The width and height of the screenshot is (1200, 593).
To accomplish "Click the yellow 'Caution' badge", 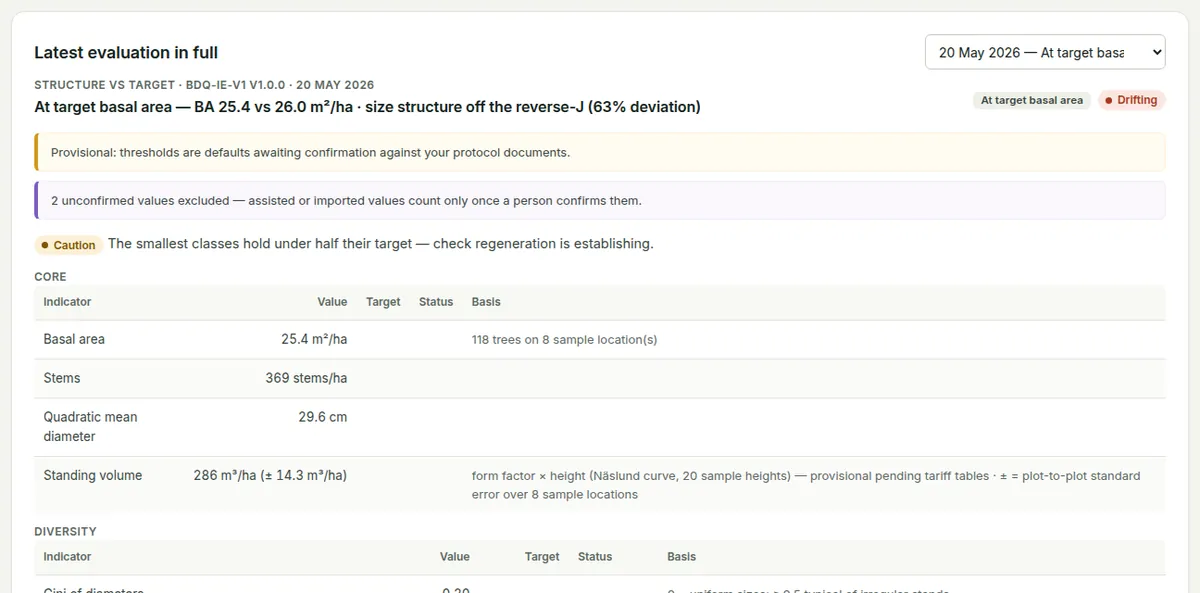I will point(68,245).
